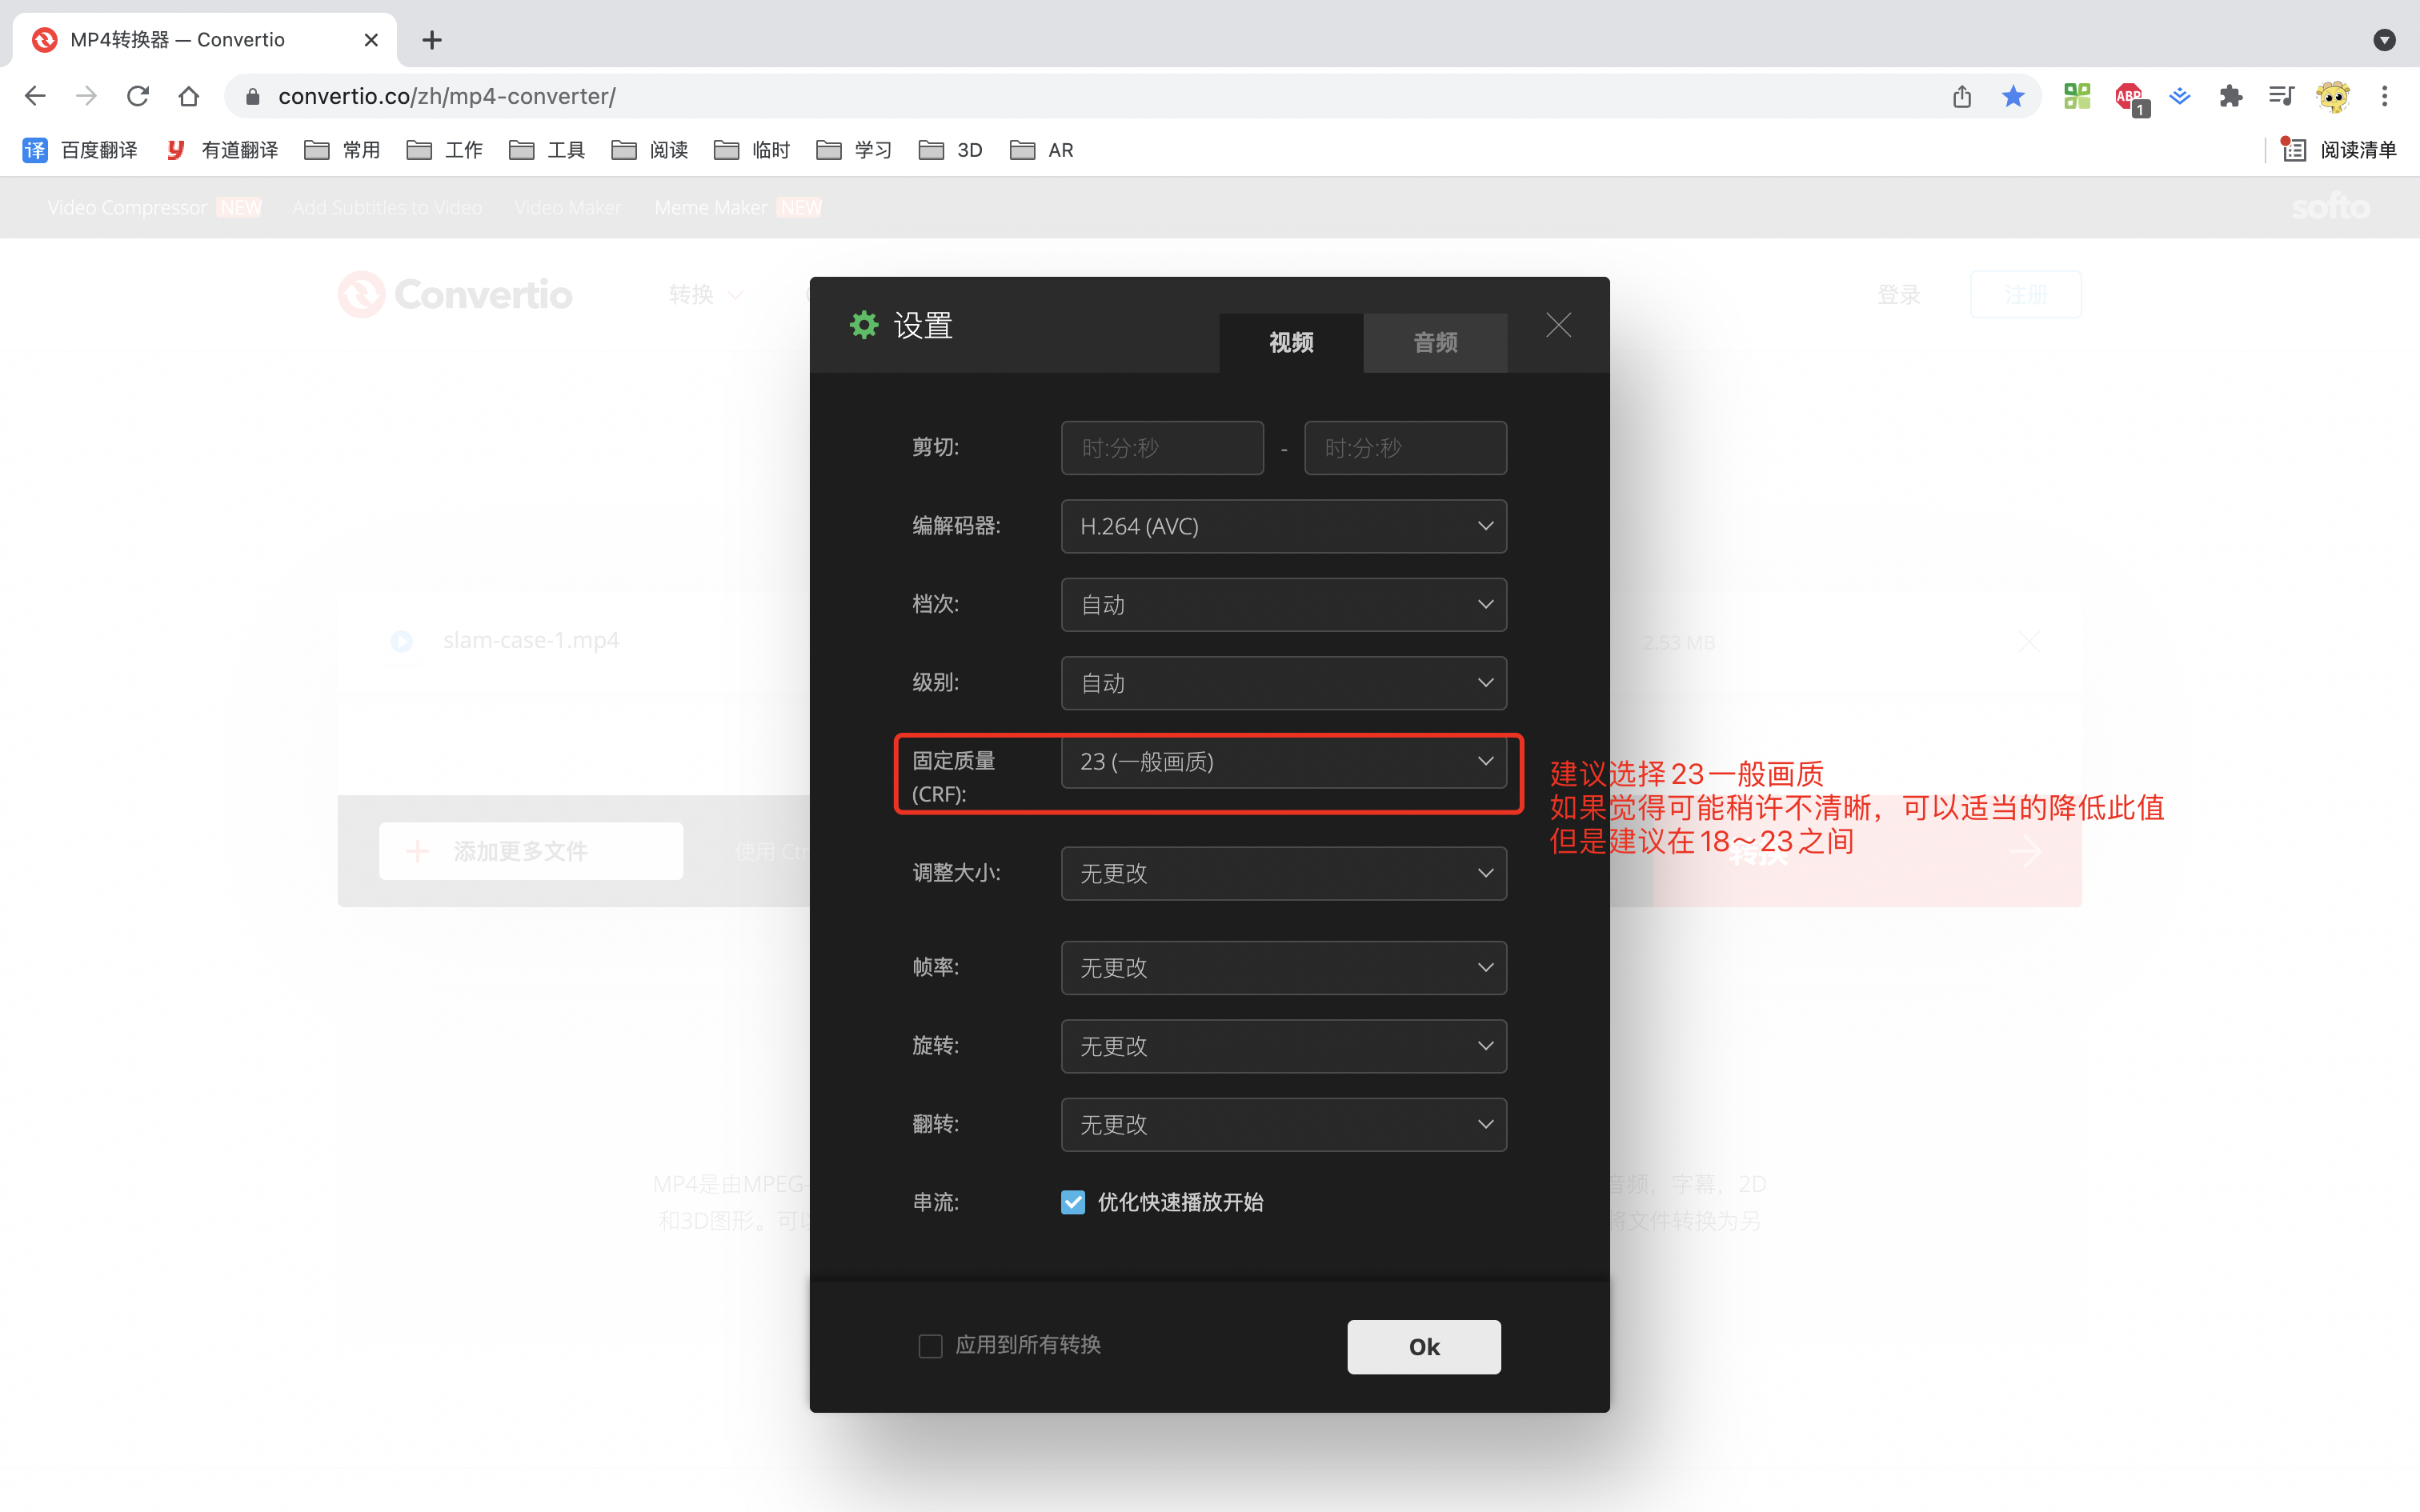Open the reading list (阅读清单)
The height and width of the screenshot is (1512, 2420).
pos(2338,150)
